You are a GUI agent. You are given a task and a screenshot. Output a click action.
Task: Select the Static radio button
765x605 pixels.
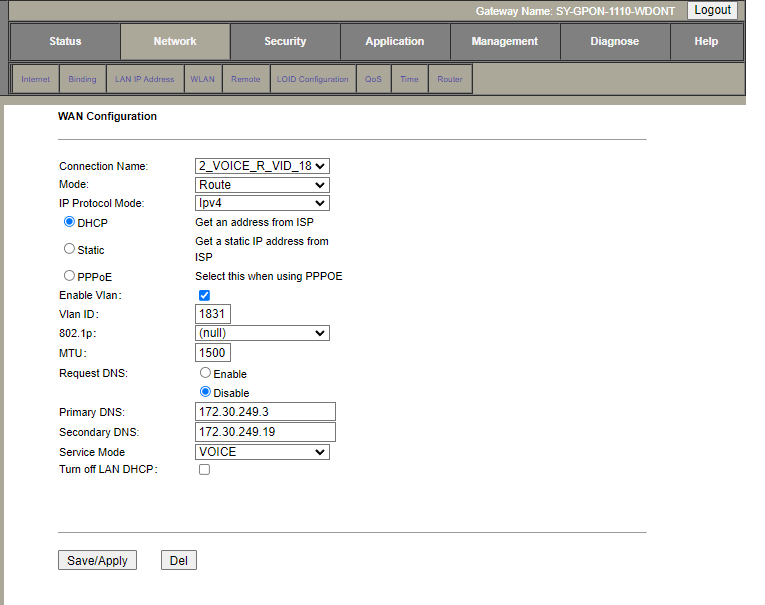(x=69, y=249)
